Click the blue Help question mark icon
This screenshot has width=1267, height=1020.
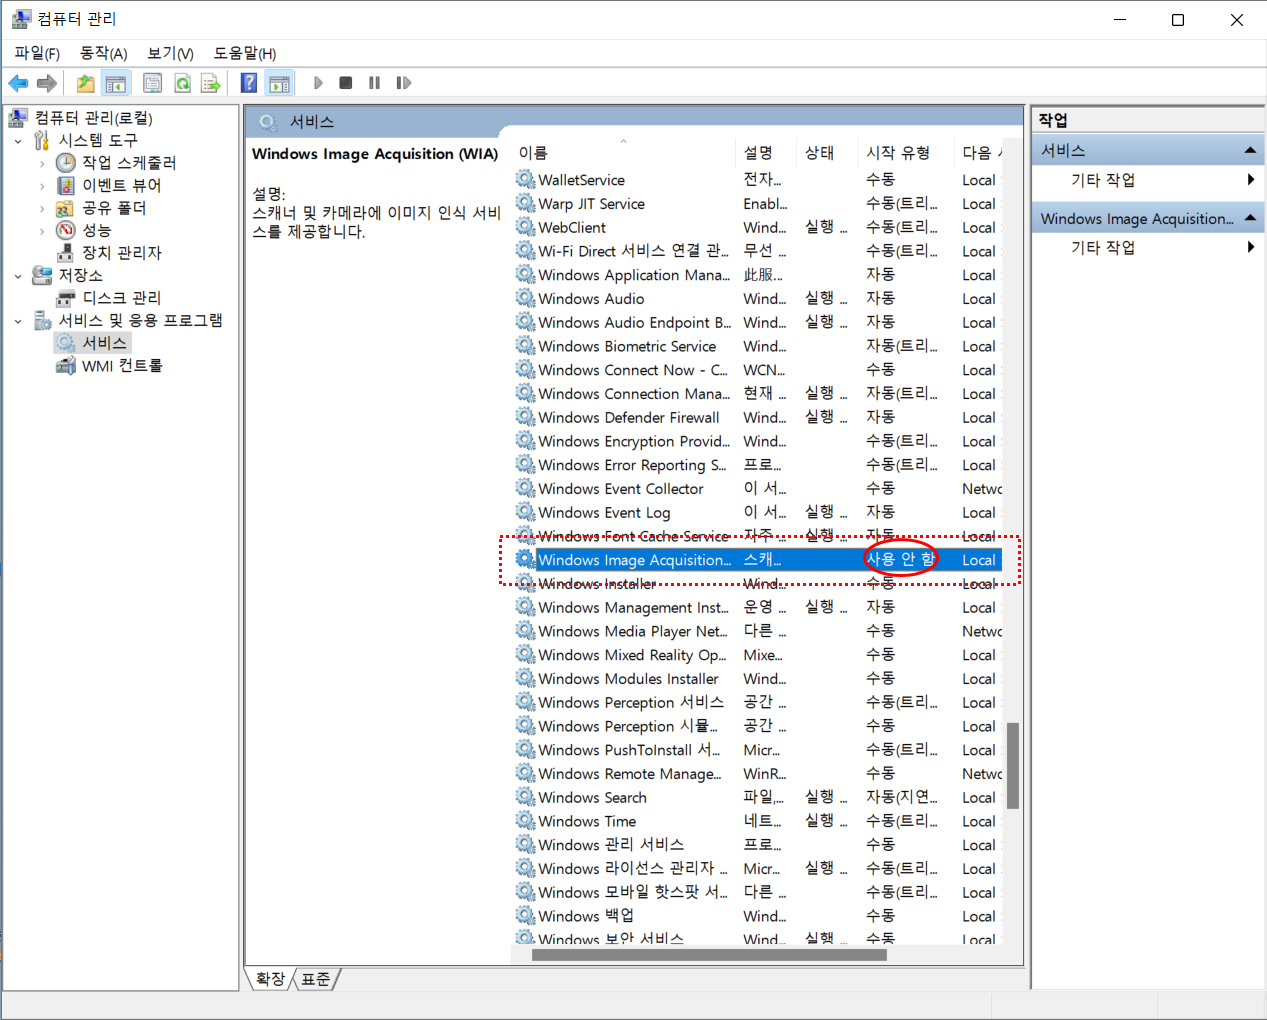[x=249, y=83]
